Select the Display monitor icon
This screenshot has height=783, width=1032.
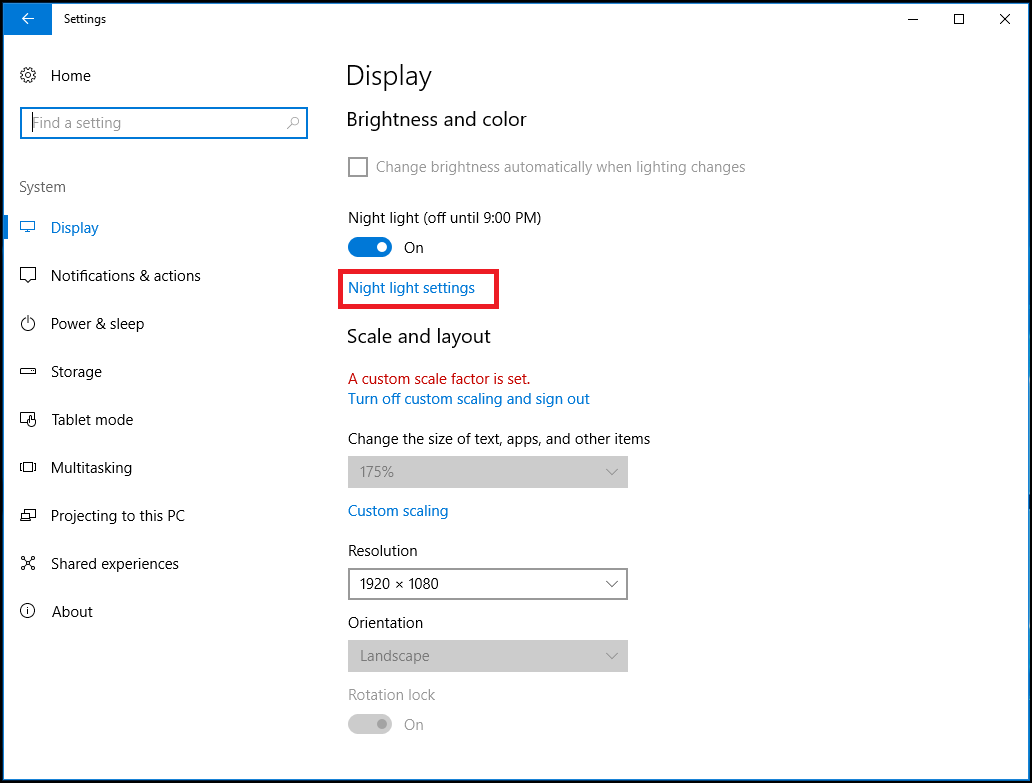pos(28,227)
